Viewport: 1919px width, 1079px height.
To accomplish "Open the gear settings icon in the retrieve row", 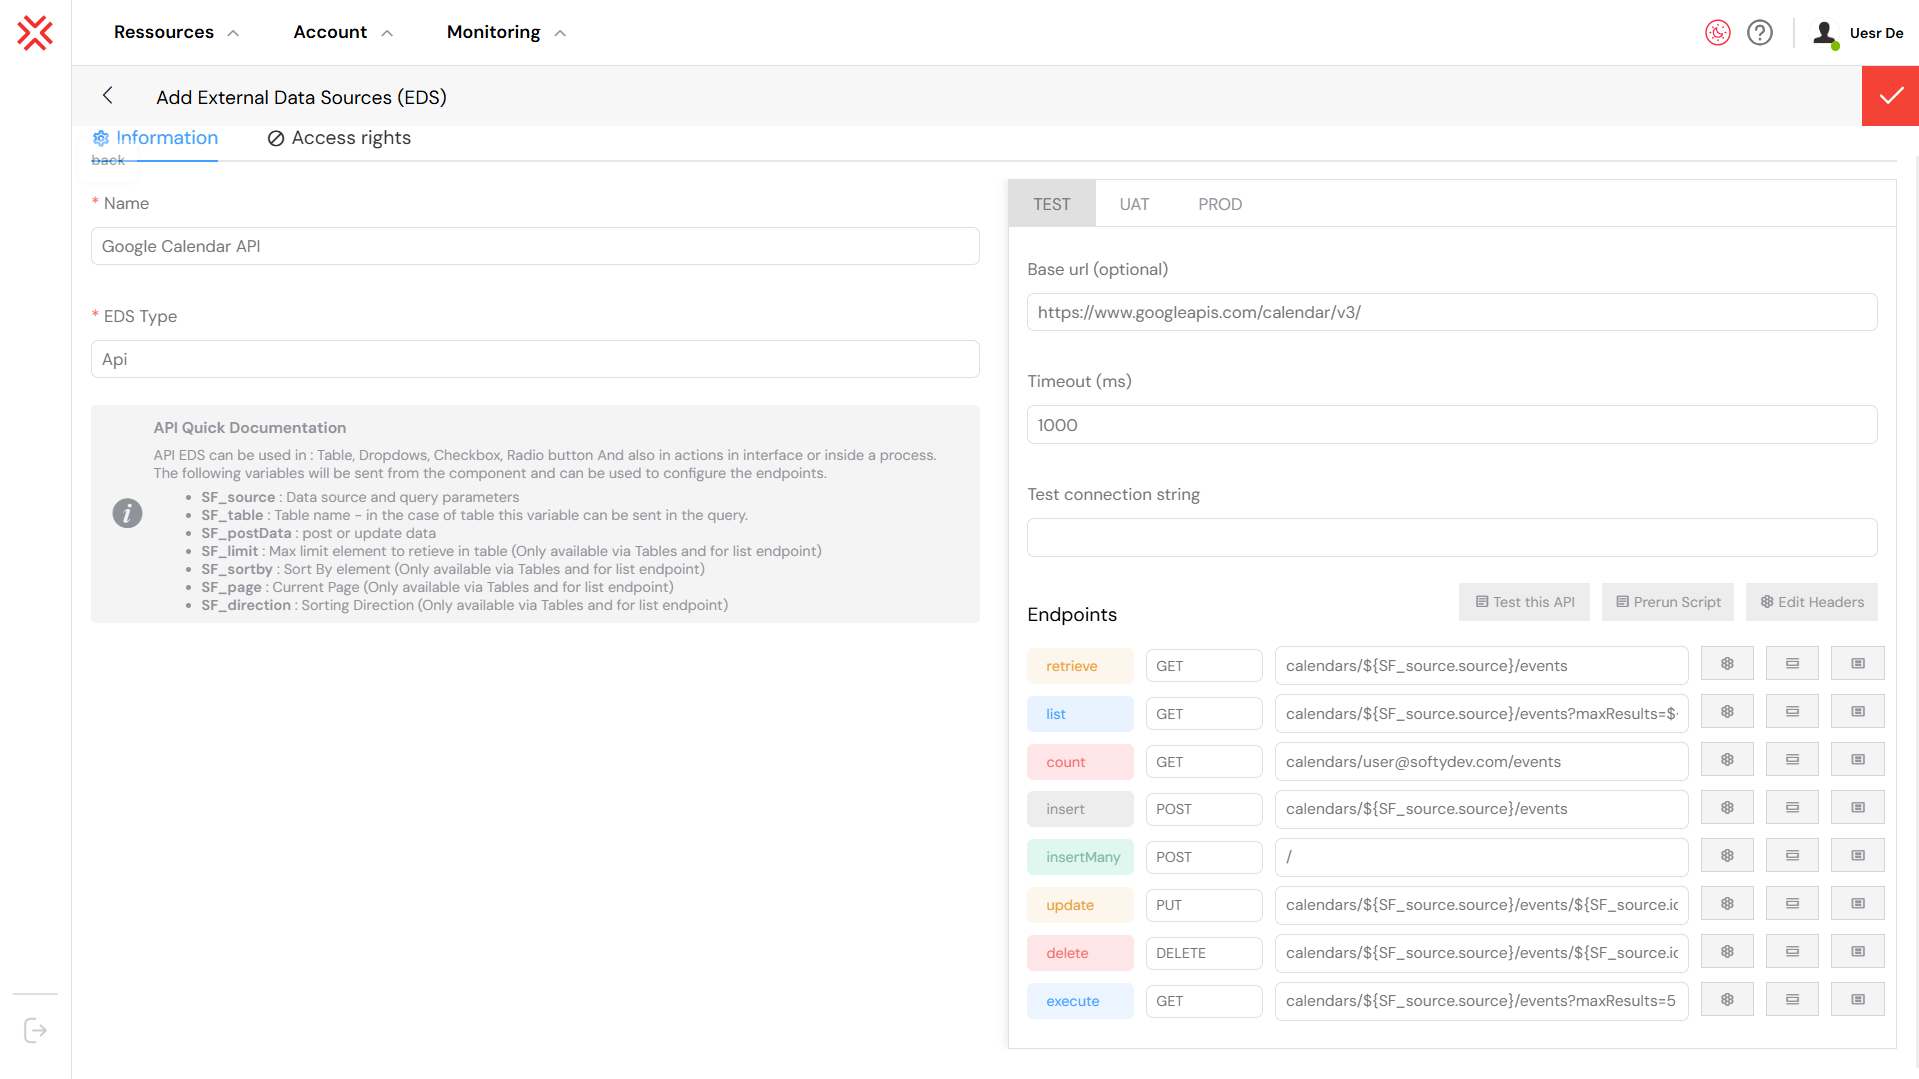I will pyautogui.click(x=1727, y=664).
